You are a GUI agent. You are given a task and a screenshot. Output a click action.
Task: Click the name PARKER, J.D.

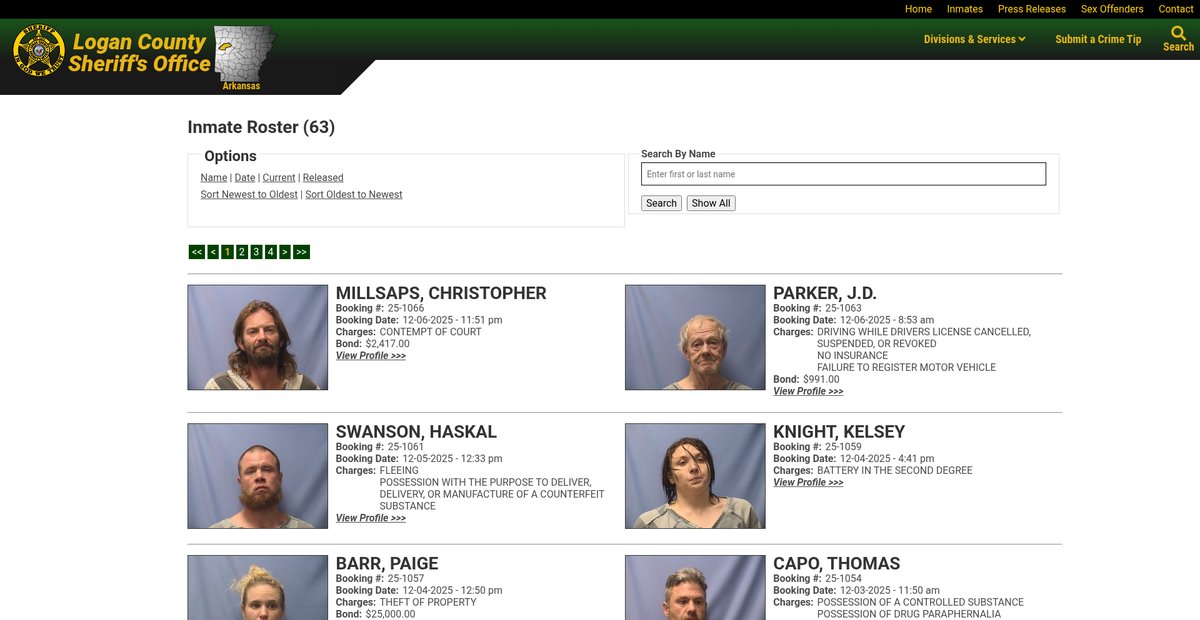(825, 293)
